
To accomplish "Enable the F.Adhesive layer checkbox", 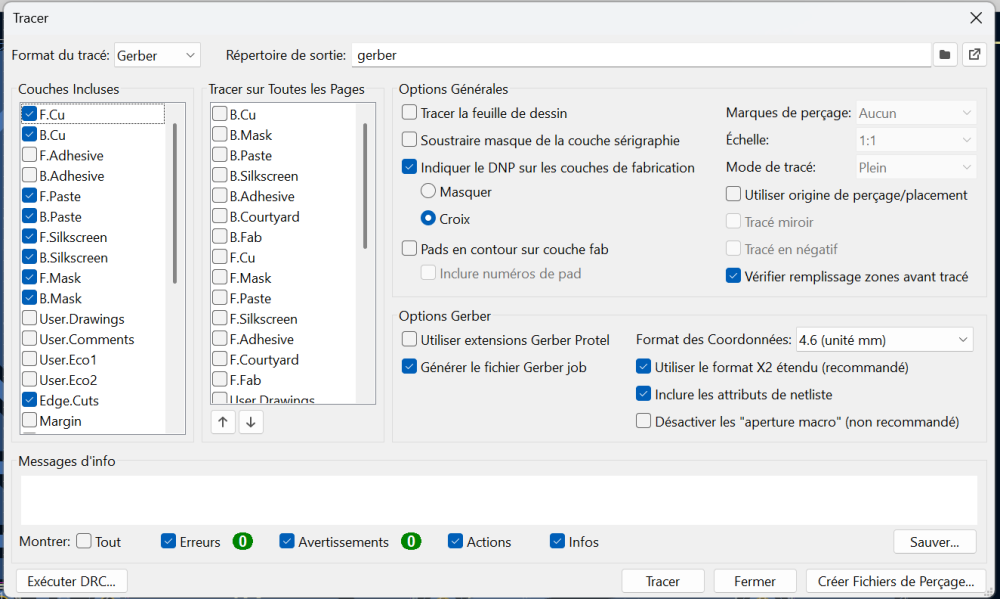I will click(30, 156).
